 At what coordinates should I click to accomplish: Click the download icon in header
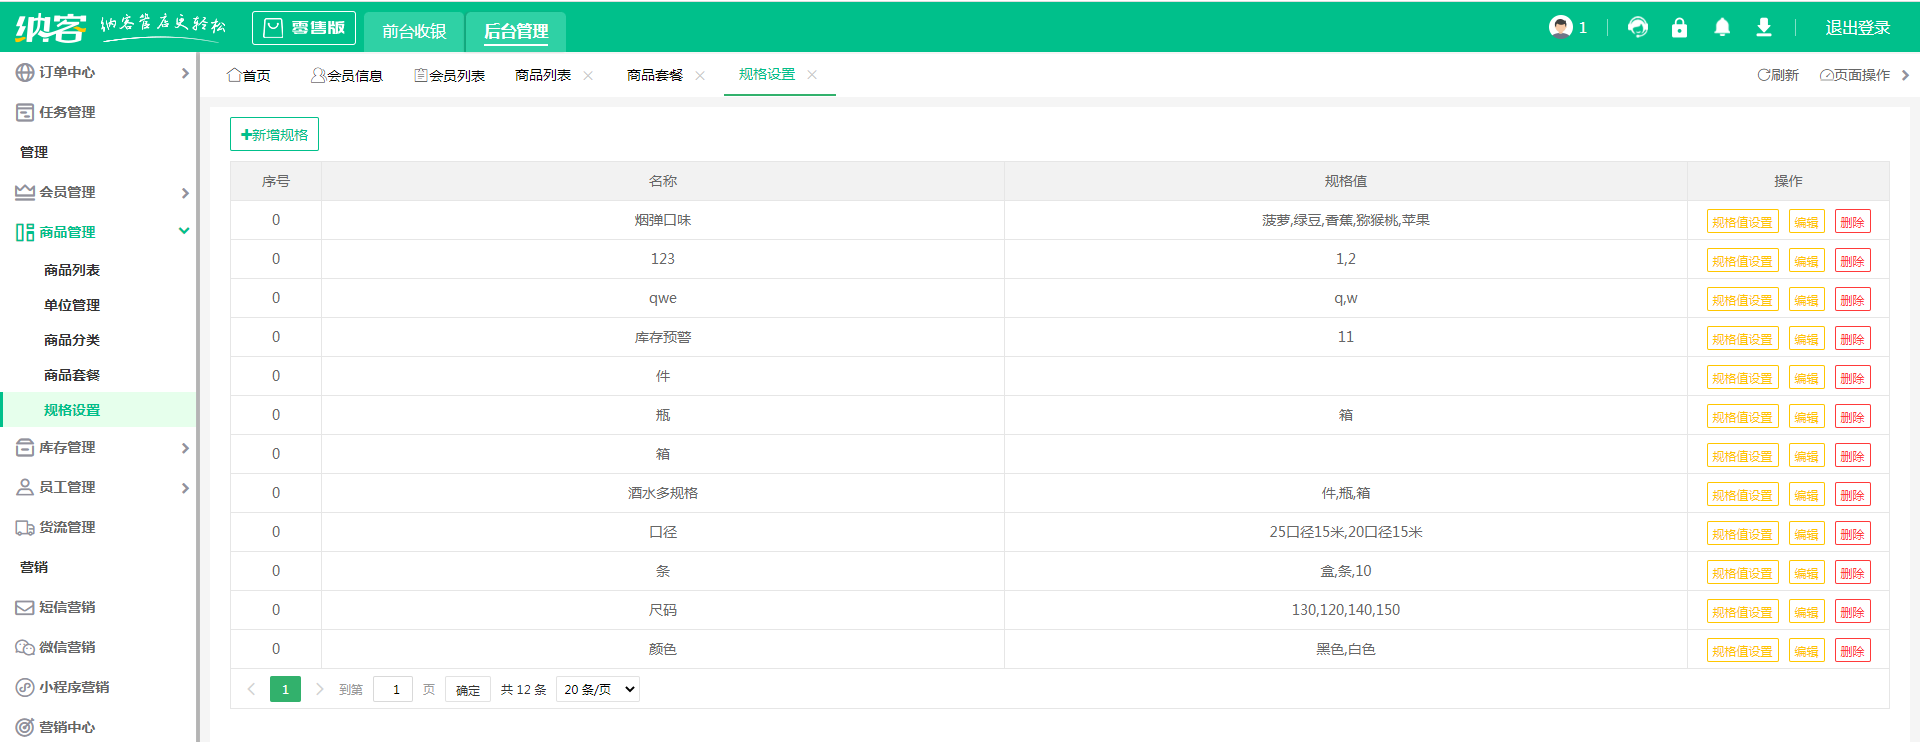click(1764, 27)
